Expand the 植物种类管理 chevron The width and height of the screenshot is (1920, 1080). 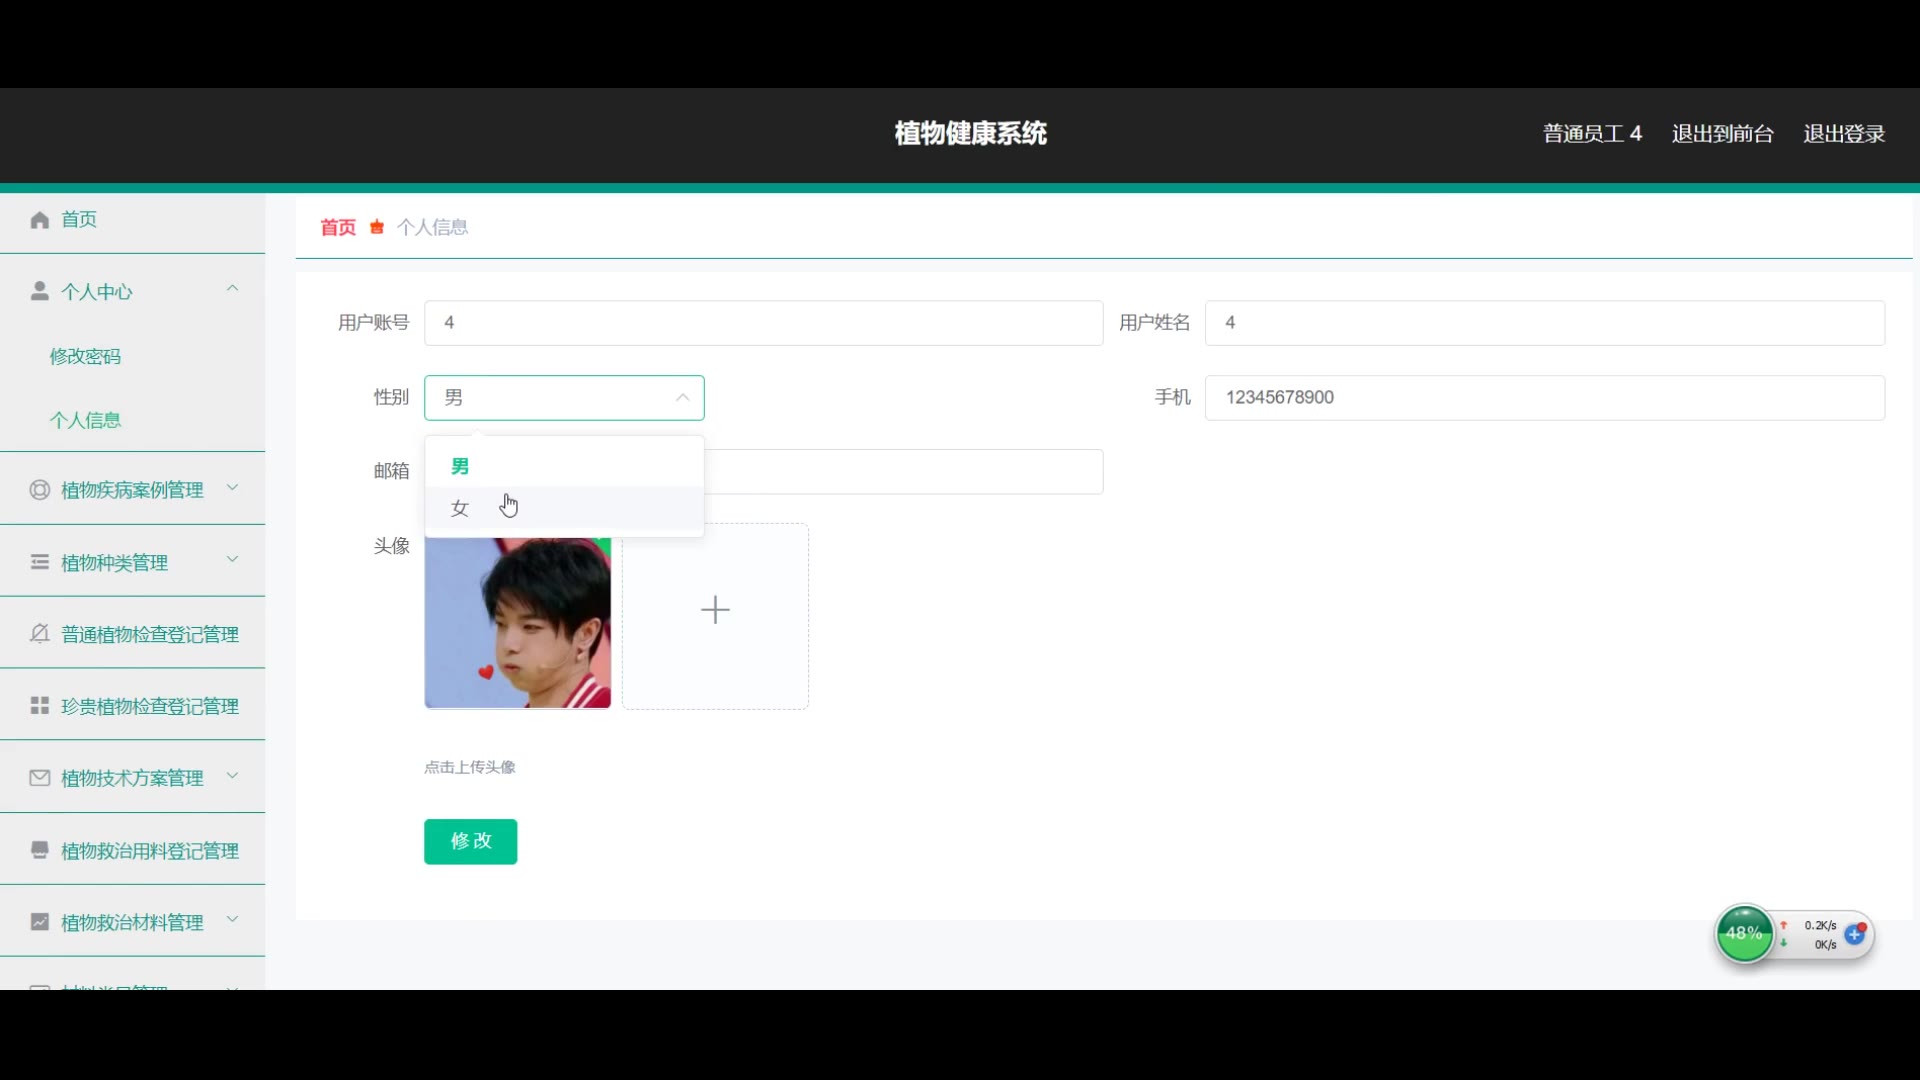[232, 560]
